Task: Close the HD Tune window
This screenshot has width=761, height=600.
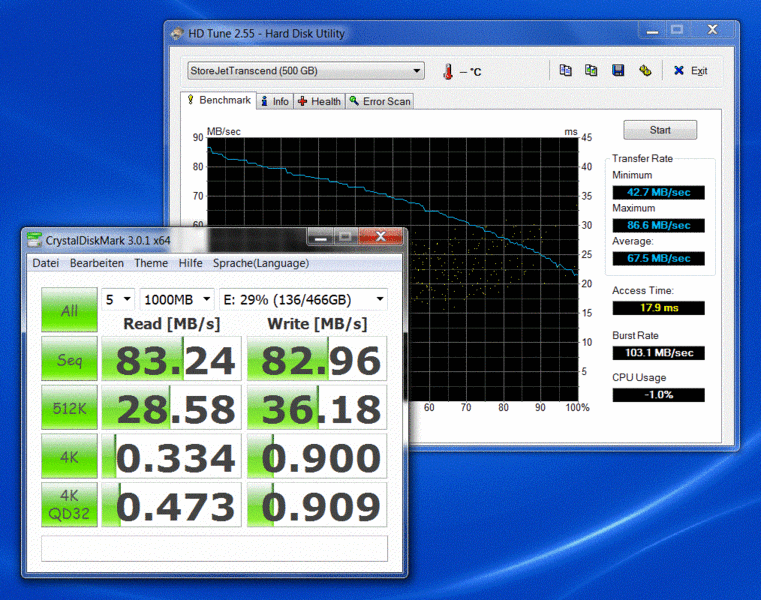Action: tap(712, 30)
